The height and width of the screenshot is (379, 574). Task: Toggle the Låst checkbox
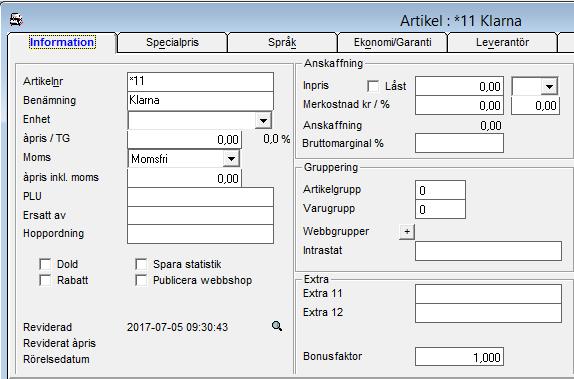click(x=373, y=86)
